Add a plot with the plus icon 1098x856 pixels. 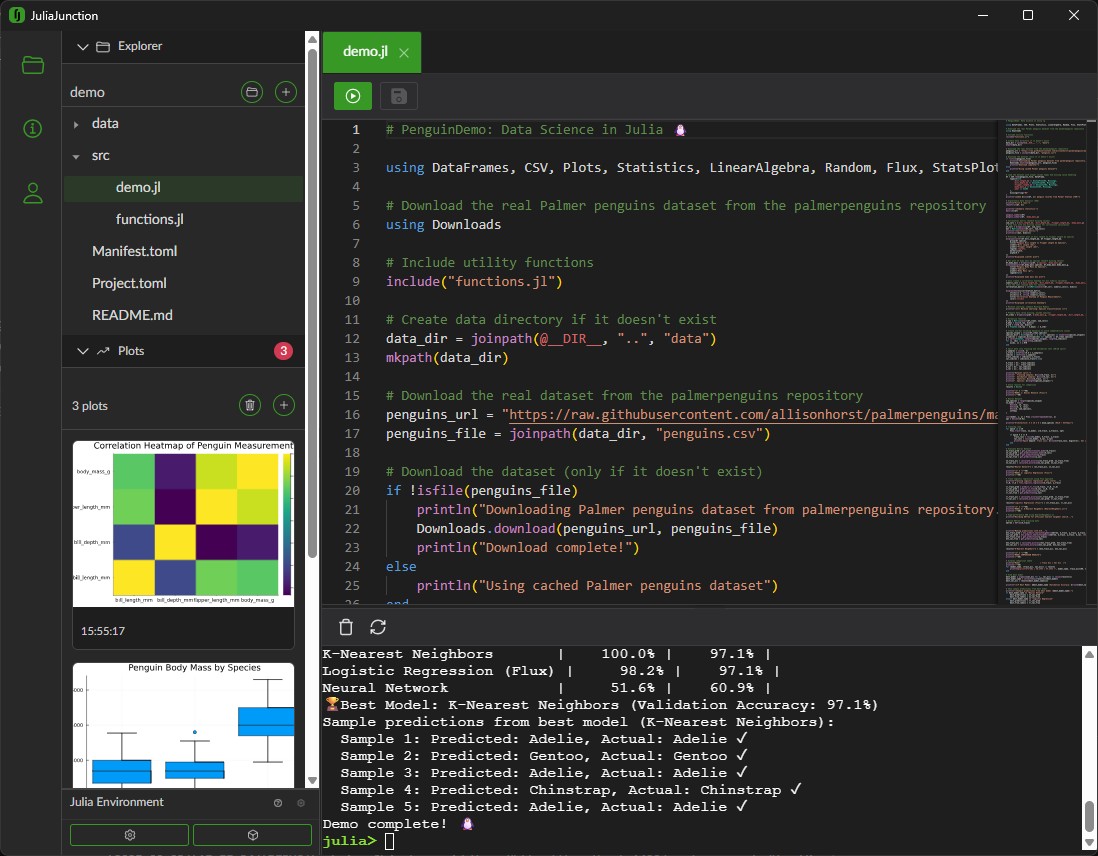[284, 405]
